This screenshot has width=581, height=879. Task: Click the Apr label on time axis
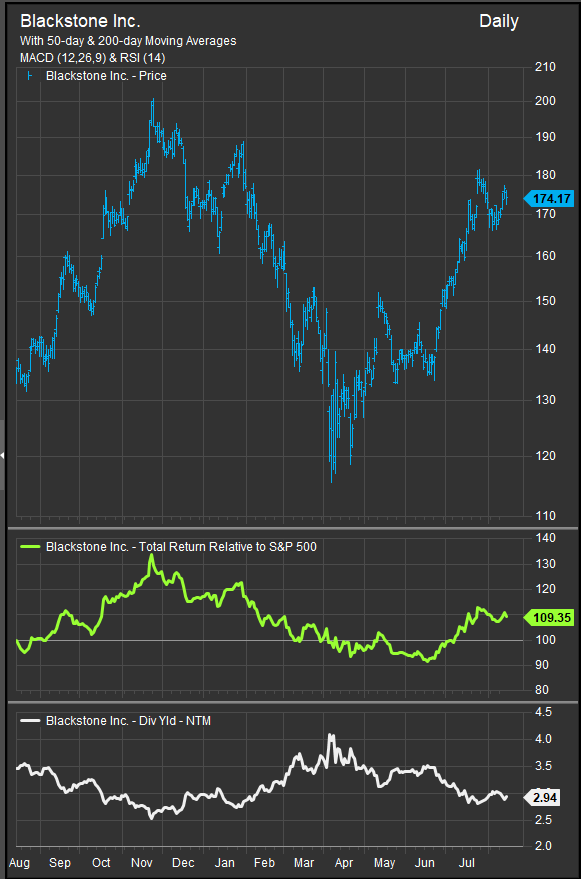[x=345, y=862]
